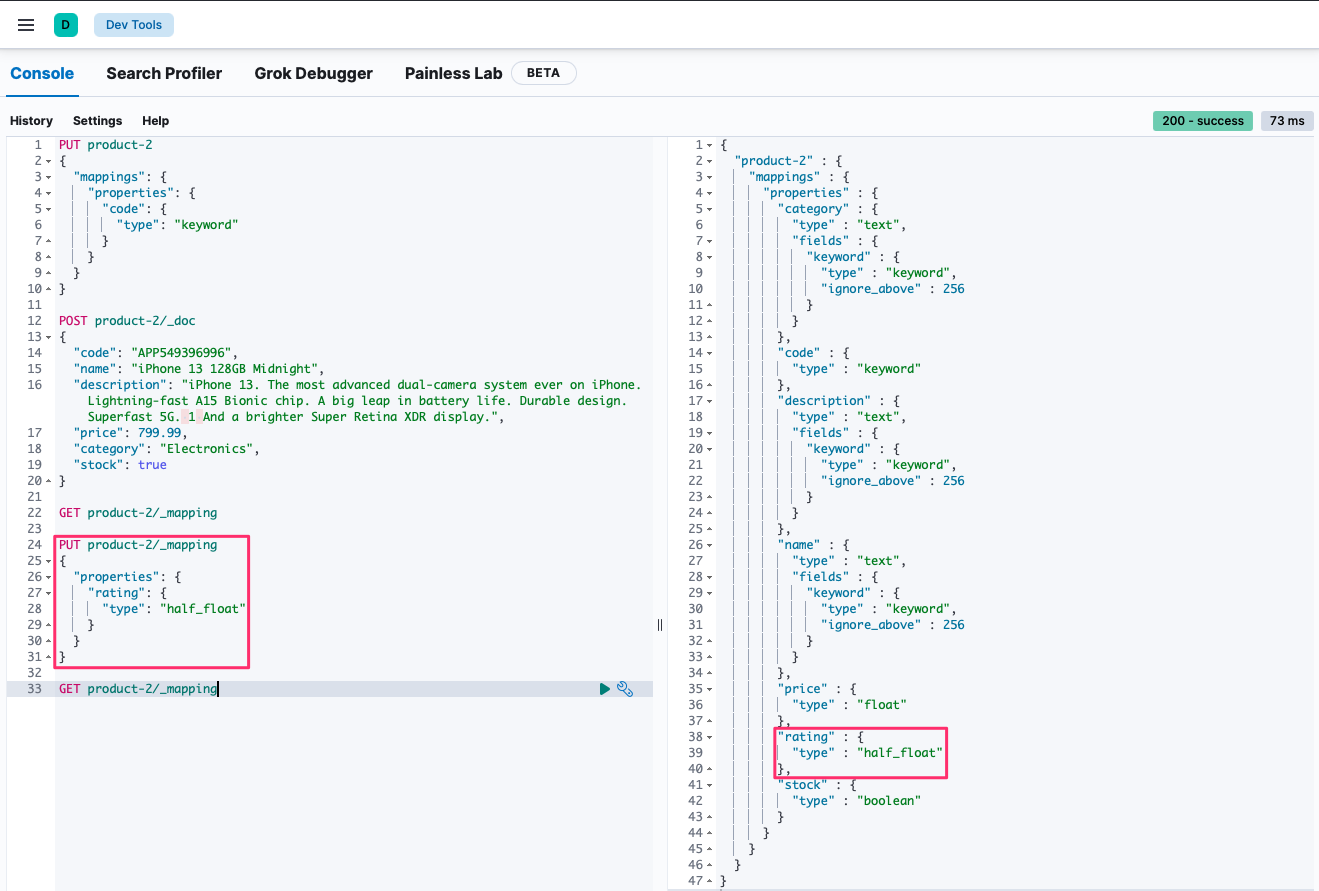Switch to the Search Profiler tab

tap(164, 73)
